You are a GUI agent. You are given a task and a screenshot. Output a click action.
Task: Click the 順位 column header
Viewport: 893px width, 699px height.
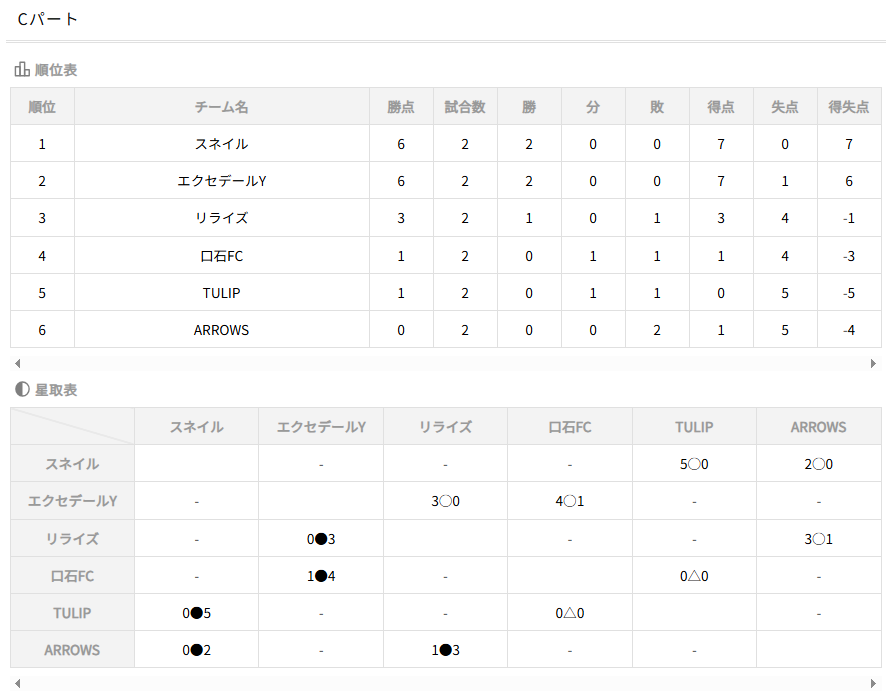[x=42, y=107]
